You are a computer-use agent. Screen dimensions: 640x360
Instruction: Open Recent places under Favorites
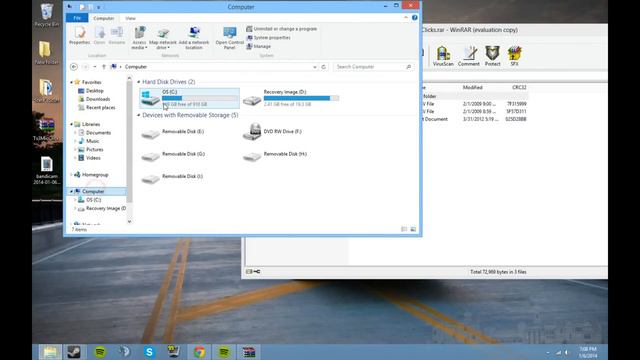click(x=97, y=107)
